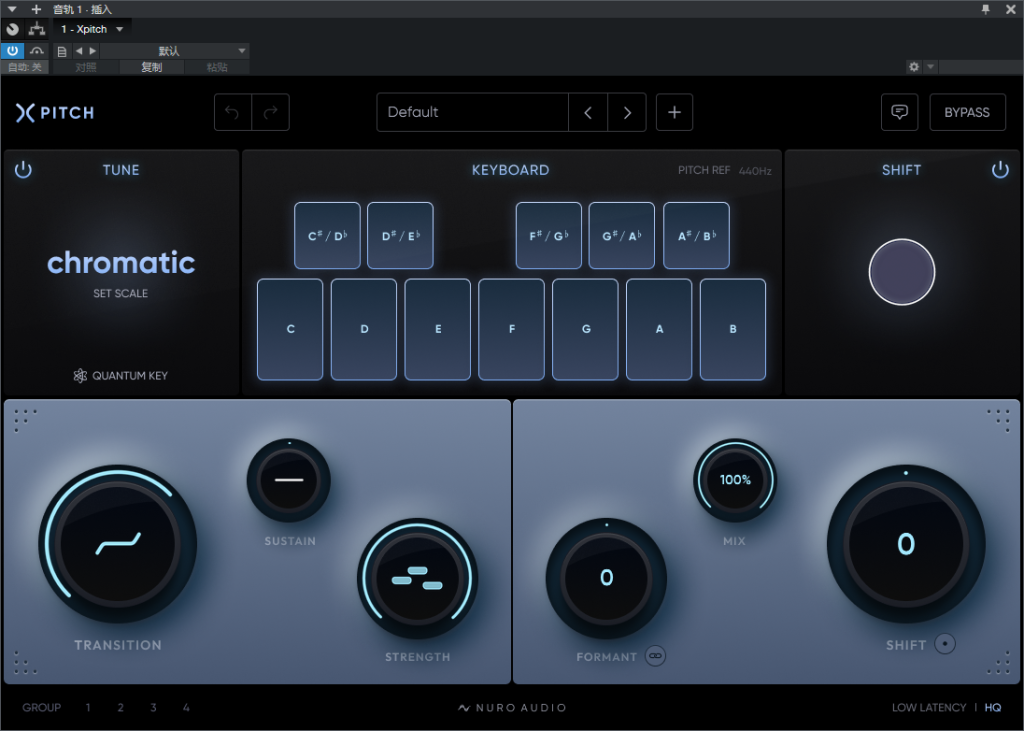Toggle the FORMANT link icon

pos(656,656)
